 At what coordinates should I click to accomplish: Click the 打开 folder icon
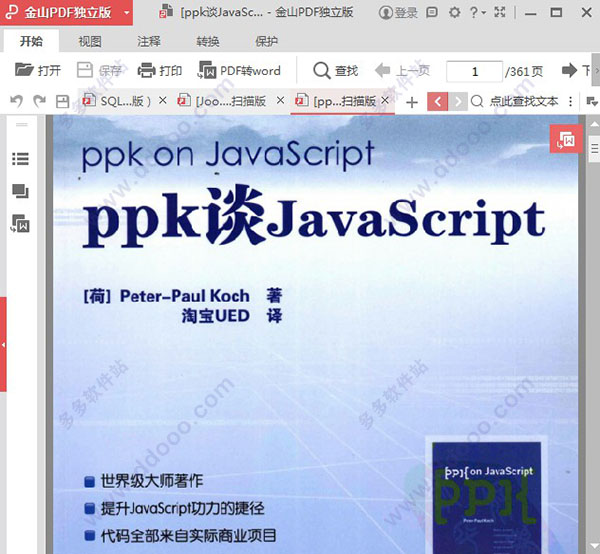24,70
